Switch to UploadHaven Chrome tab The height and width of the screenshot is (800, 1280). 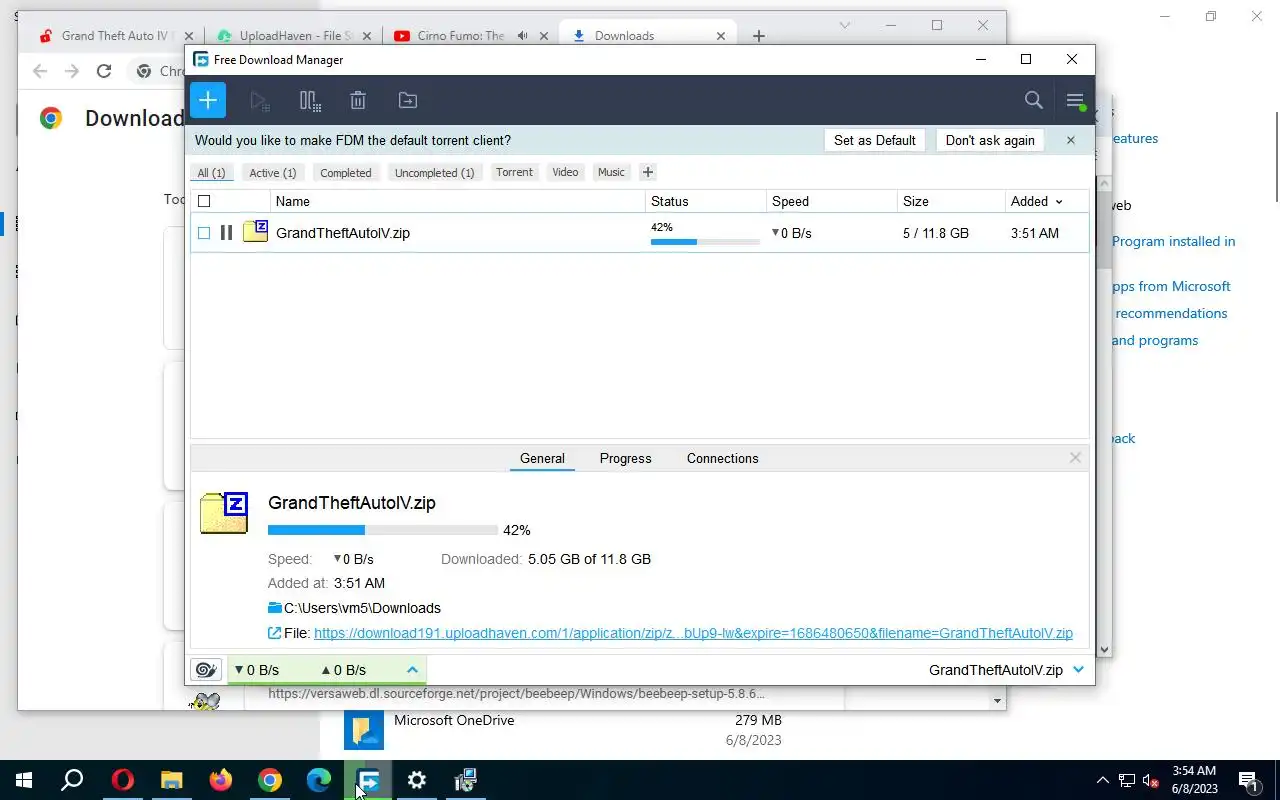coord(295,35)
